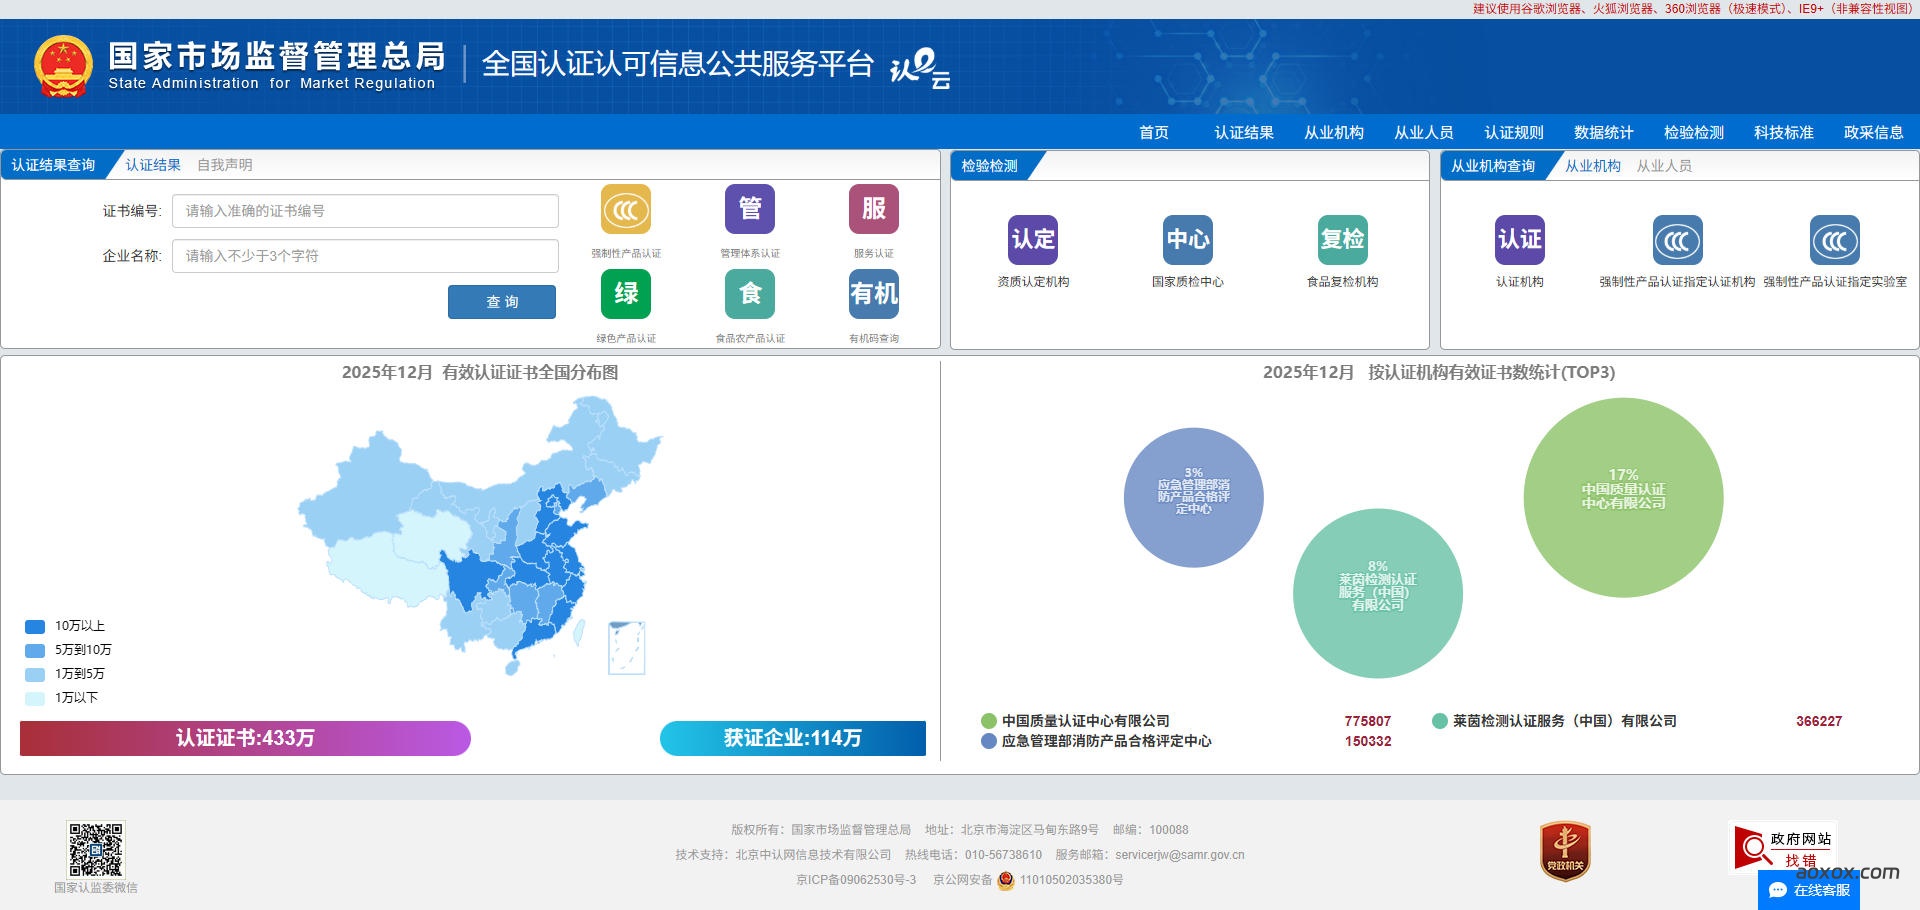1920x910 pixels.
Task: Switch to the 从业人员 tab
Action: [1663, 166]
